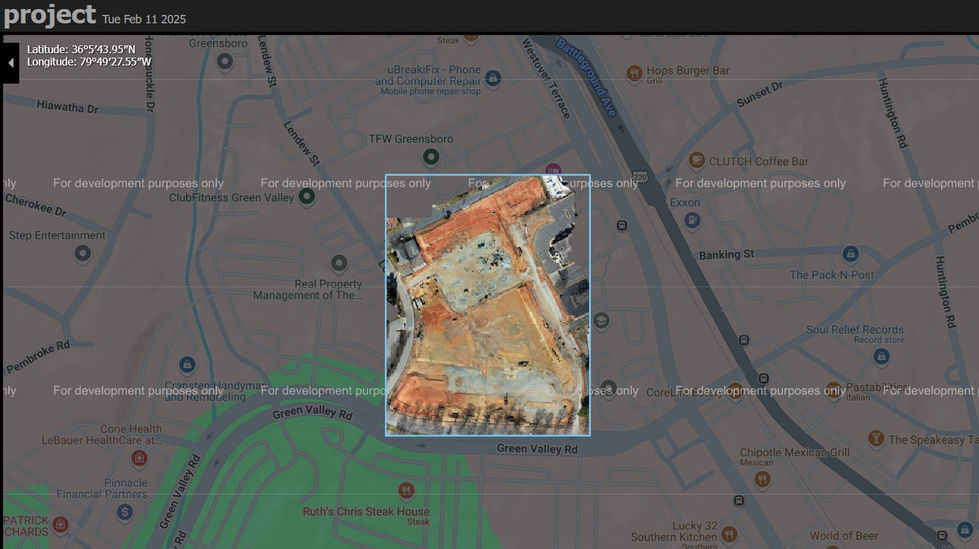The width and height of the screenshot is (979, 549).
Task: Click the project title text
Action: 50,14
